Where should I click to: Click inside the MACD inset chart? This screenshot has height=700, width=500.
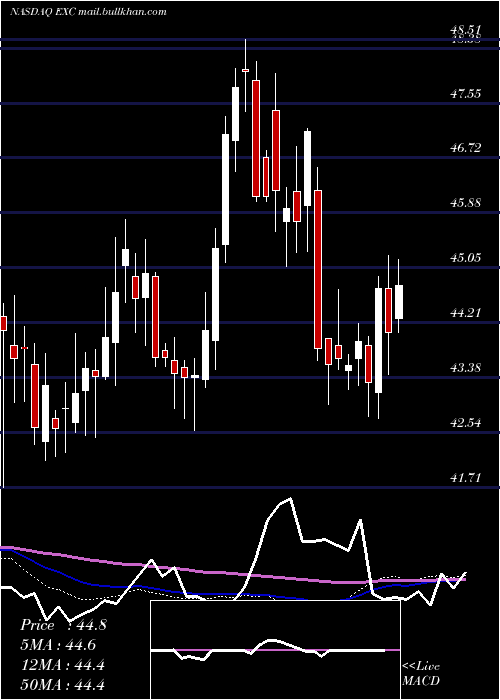tap(275, 650)
